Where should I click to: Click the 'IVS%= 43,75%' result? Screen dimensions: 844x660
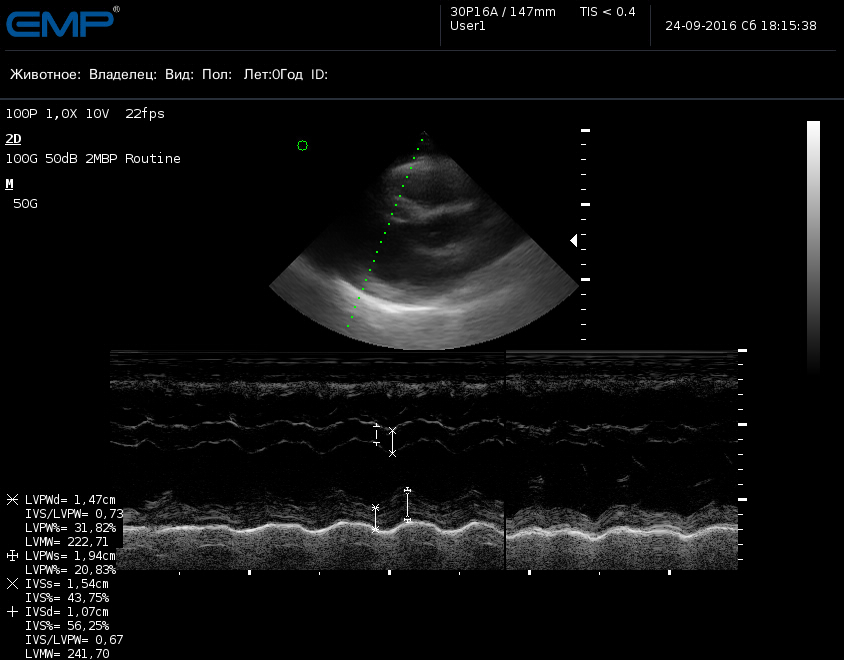[67, 598]
